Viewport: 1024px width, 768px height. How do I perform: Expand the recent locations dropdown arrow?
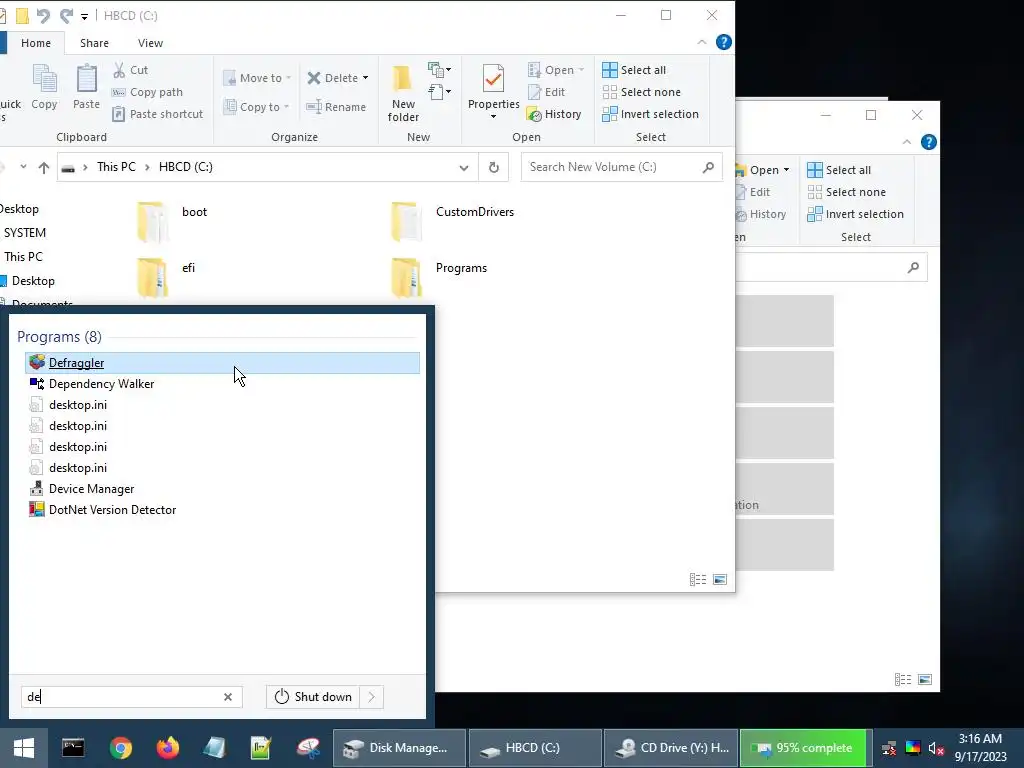(24, 167)
